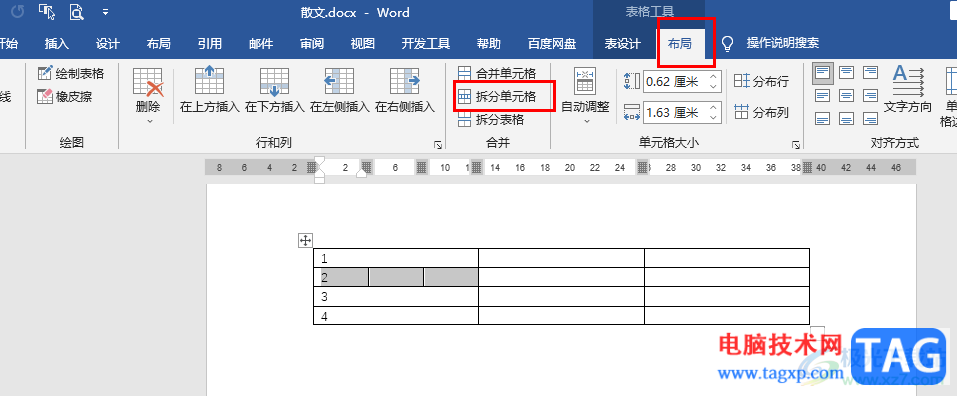Open the Table Design (表设计) tab
Viewport: 957px width, 396px height.
[623, 43]
